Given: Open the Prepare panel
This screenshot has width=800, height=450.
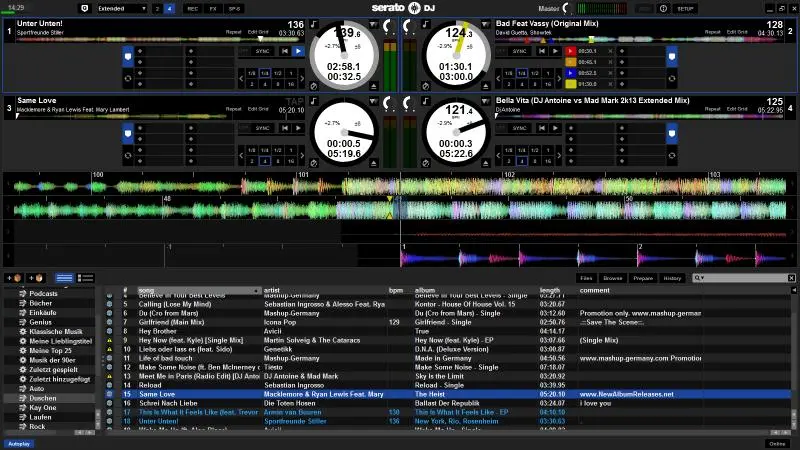Looking at the screenshot, I should 643,277.
